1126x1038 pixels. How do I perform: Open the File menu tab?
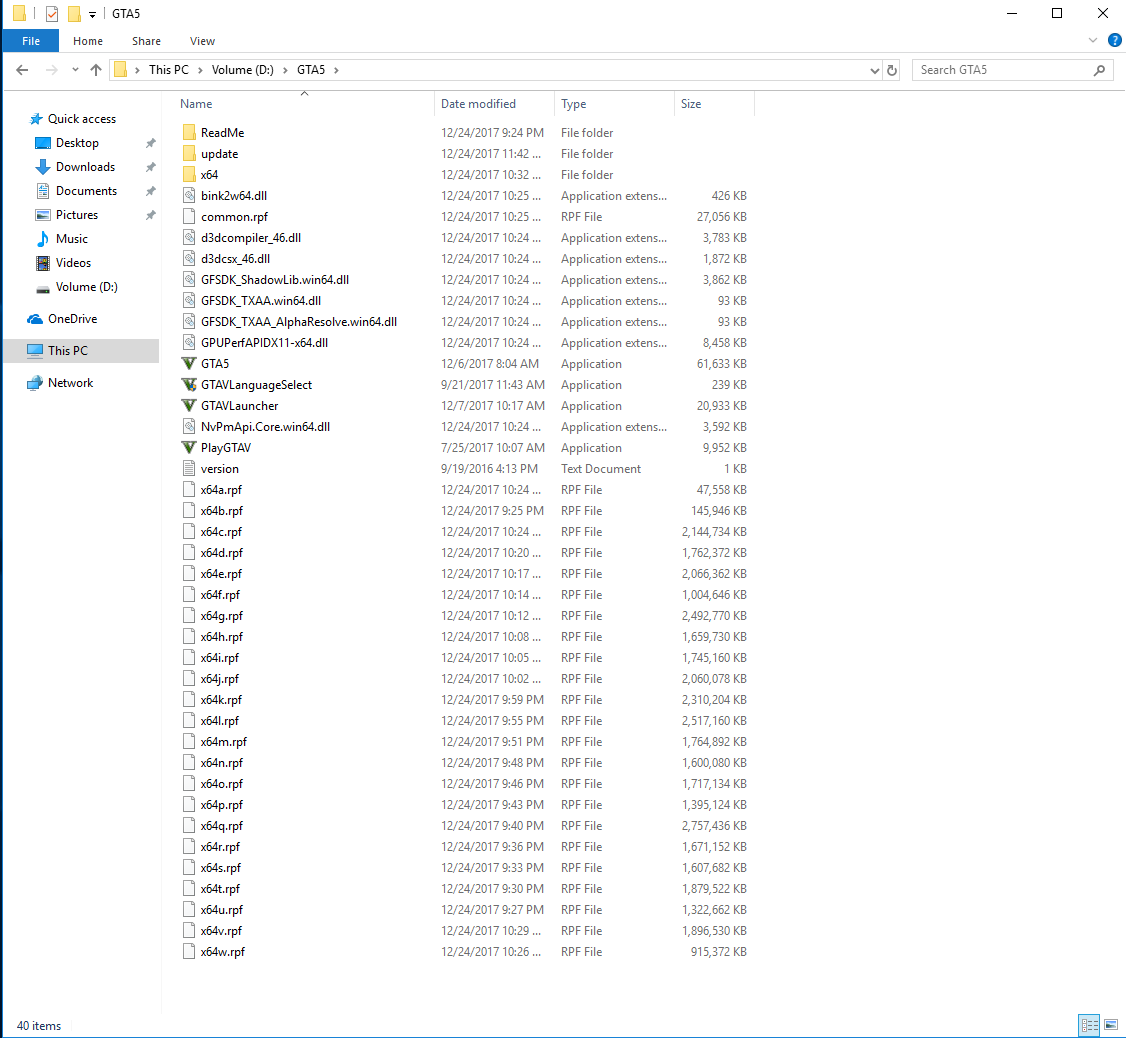click(31, 41)
